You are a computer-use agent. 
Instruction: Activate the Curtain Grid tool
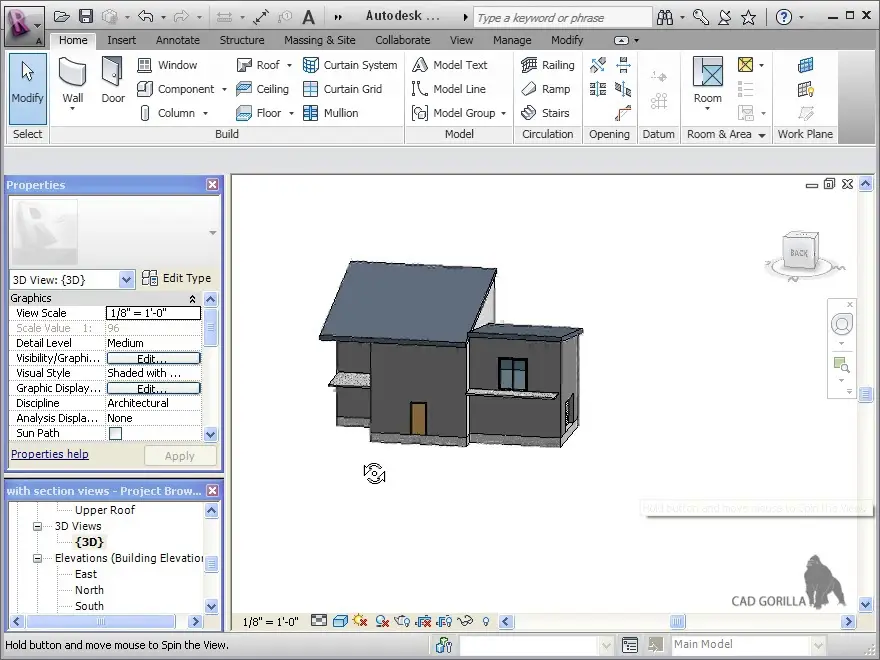coord(341,89)
